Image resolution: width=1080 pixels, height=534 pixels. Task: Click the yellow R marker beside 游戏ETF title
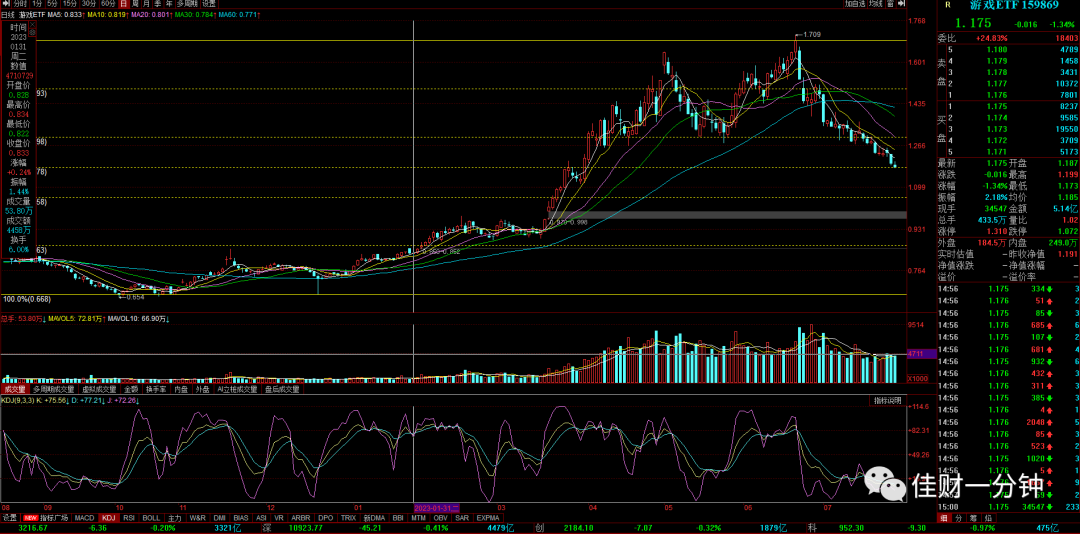tap(948, 4)
